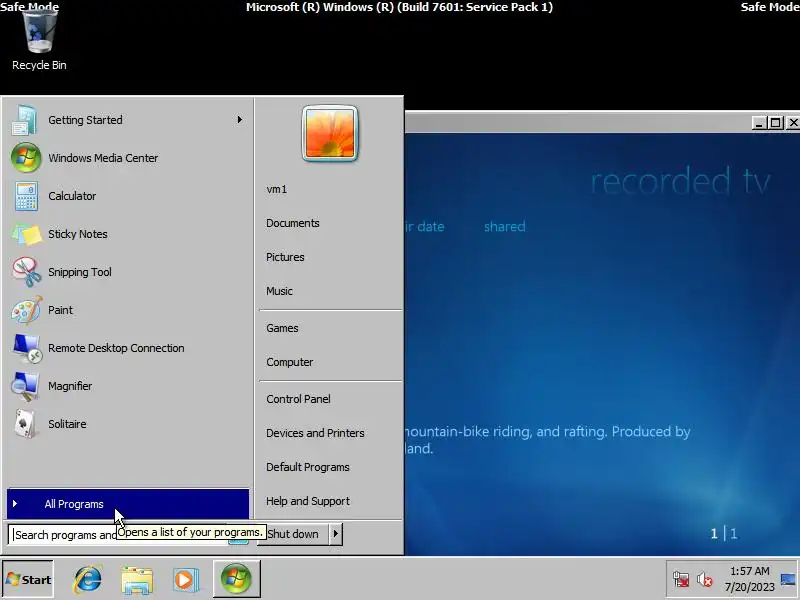Open Paint palette icon

(26, 310)
